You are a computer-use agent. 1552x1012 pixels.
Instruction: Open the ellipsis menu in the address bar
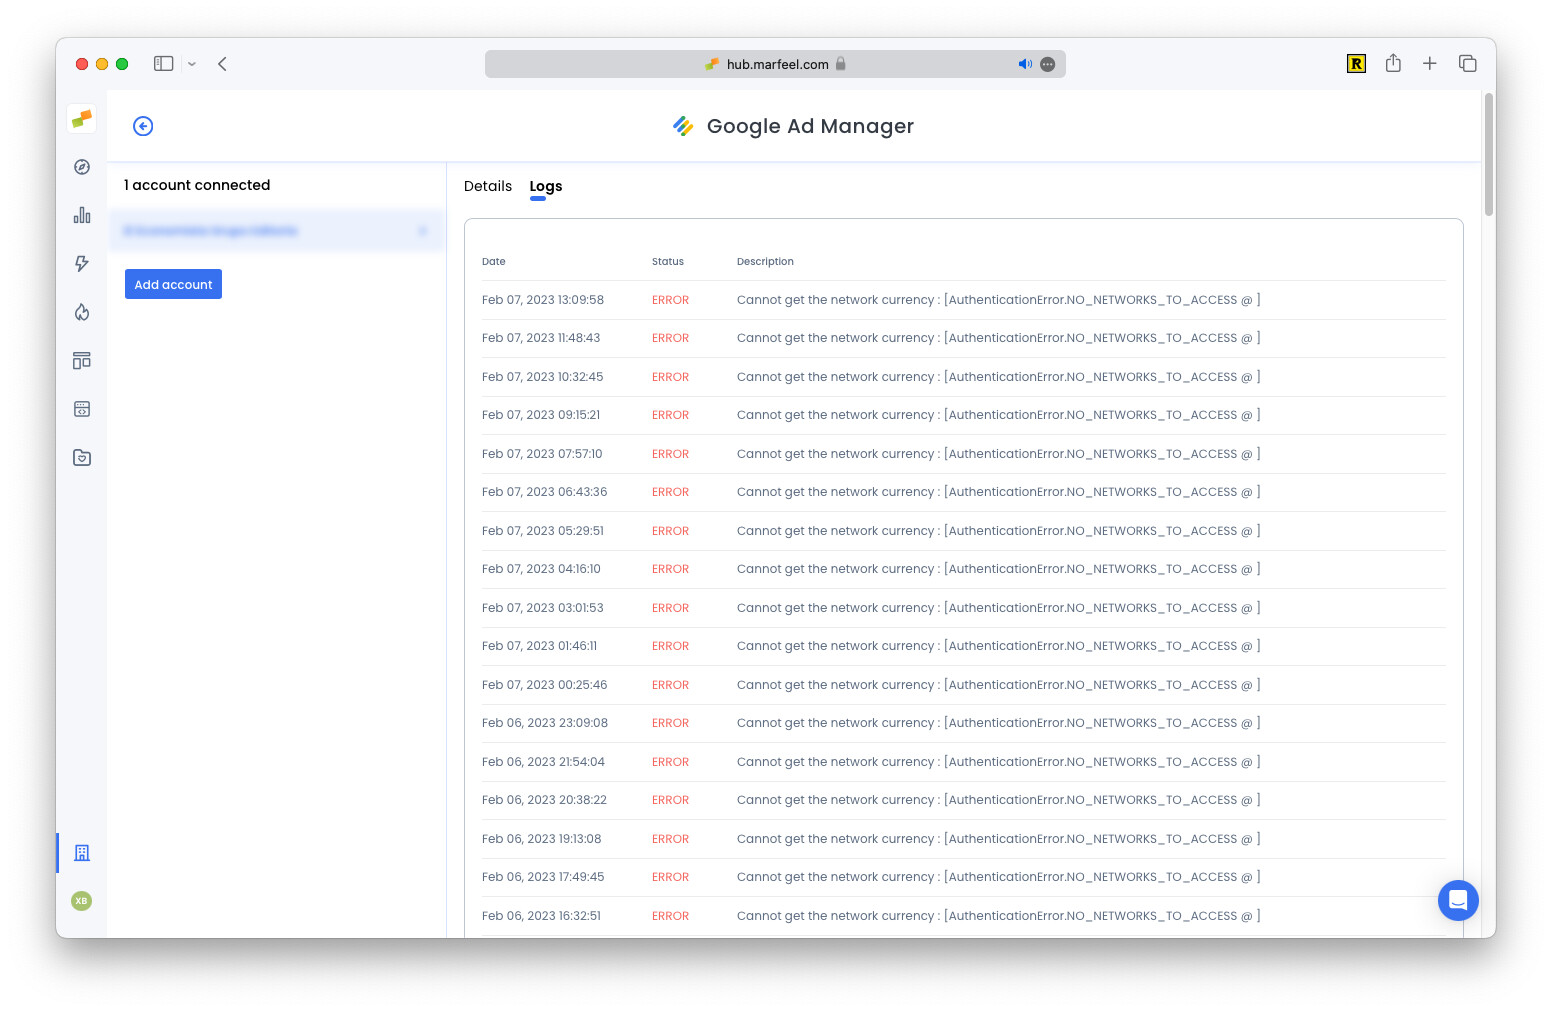[x=1047, y=64]
